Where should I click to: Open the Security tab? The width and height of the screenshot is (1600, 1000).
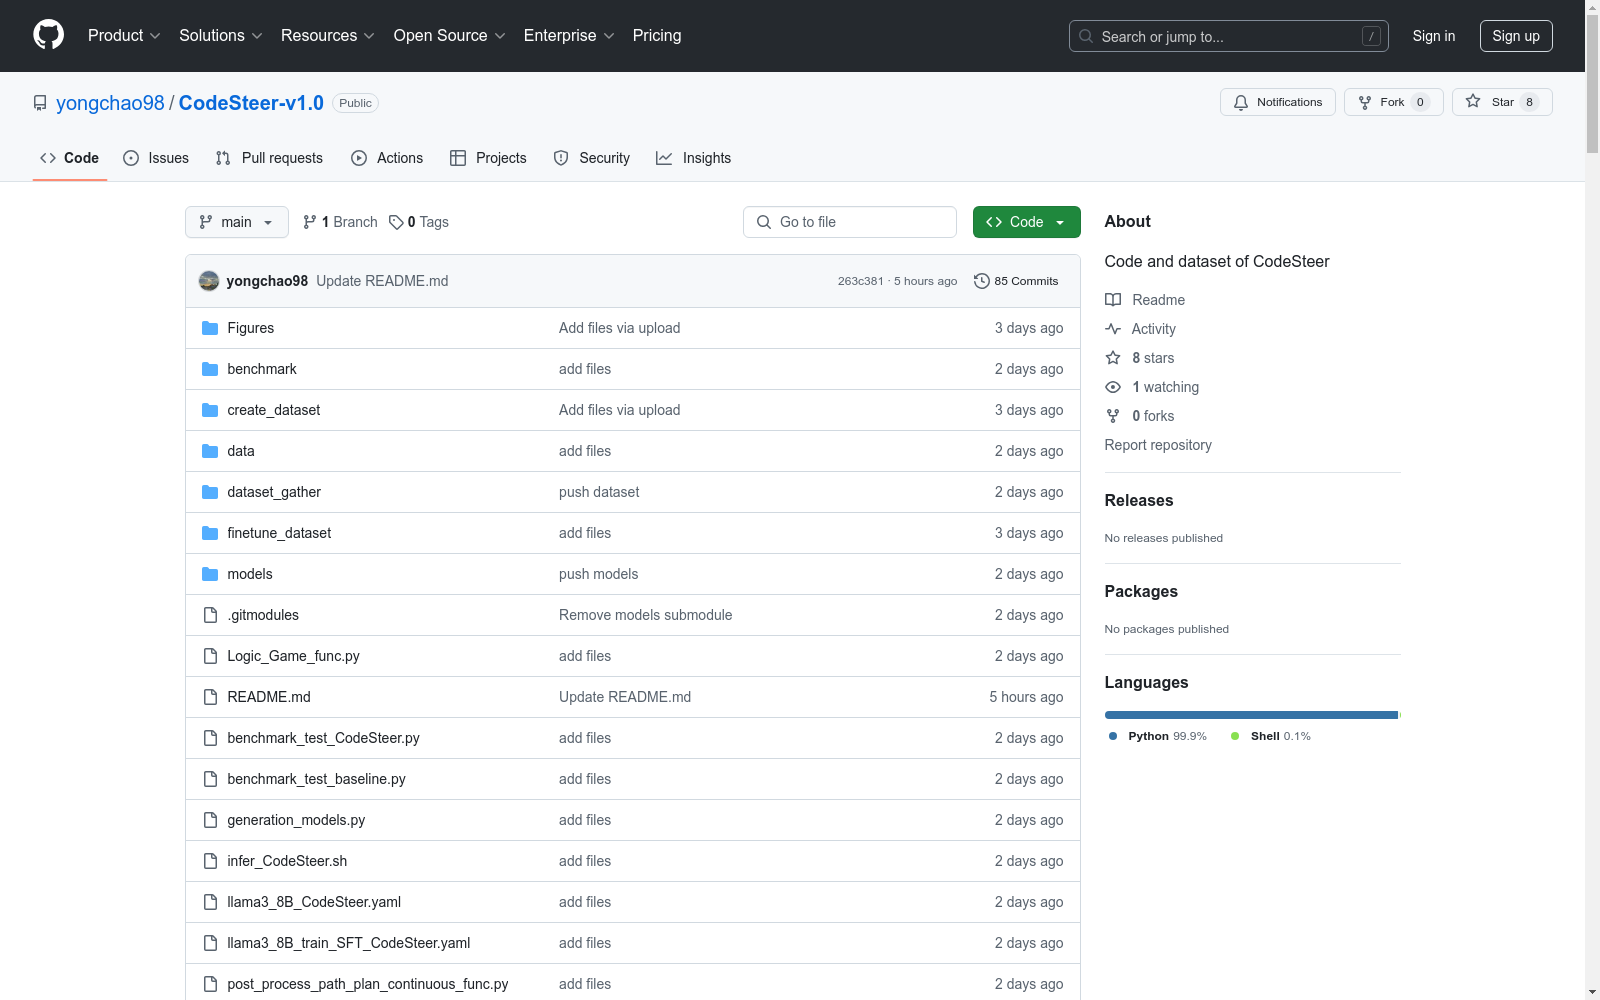click(592, 158)
